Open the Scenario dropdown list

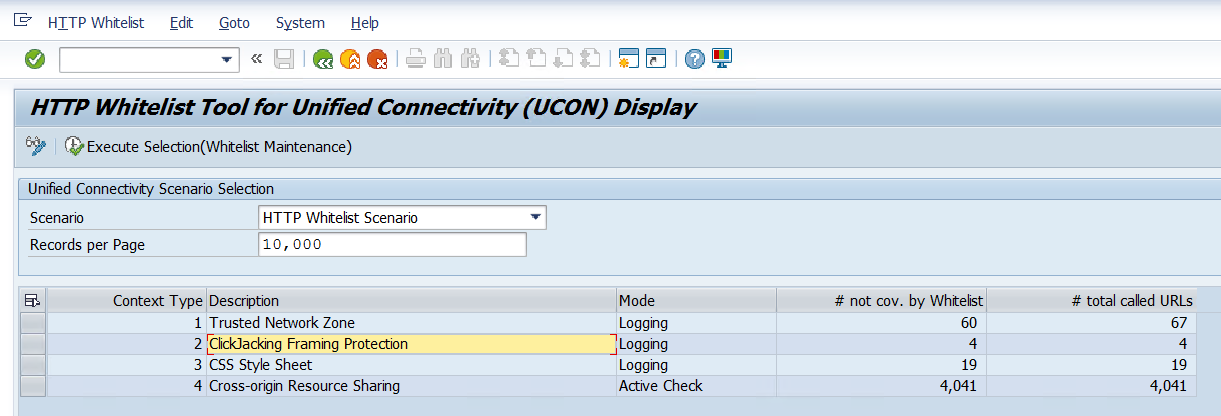pos(536,217)
